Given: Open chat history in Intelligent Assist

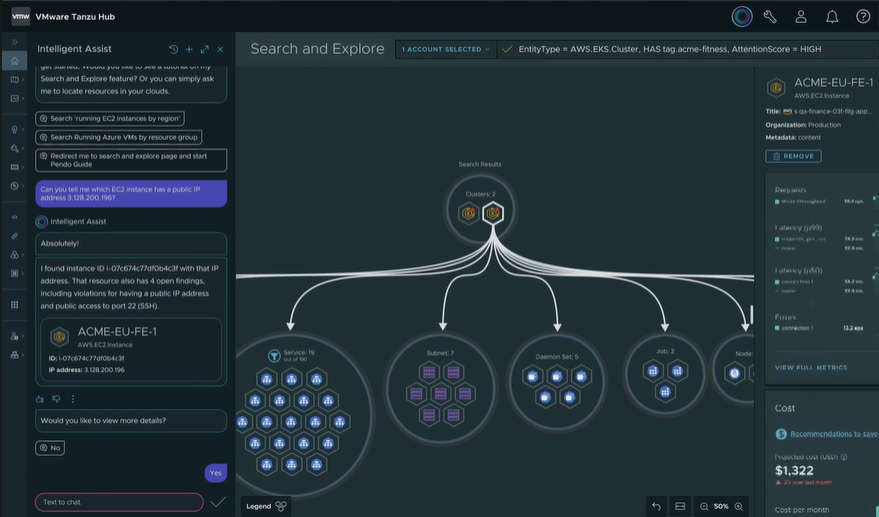Looking at the screenshot, I should coord(173,49).
